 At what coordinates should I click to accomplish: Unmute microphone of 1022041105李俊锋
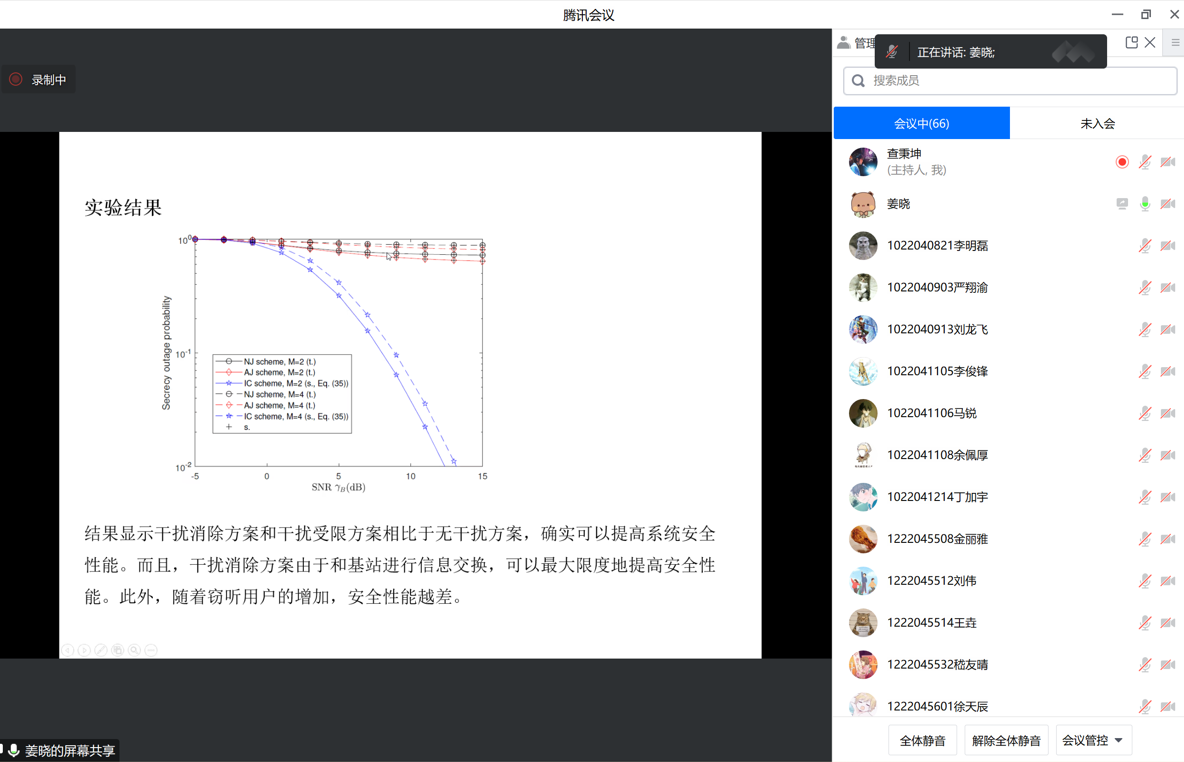pyautogui.click(x=1145, y=372)
